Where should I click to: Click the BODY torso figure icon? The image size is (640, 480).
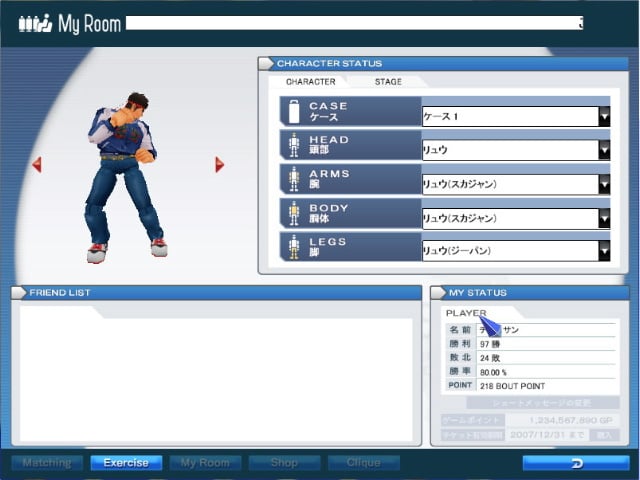click(x=294, y=213)
